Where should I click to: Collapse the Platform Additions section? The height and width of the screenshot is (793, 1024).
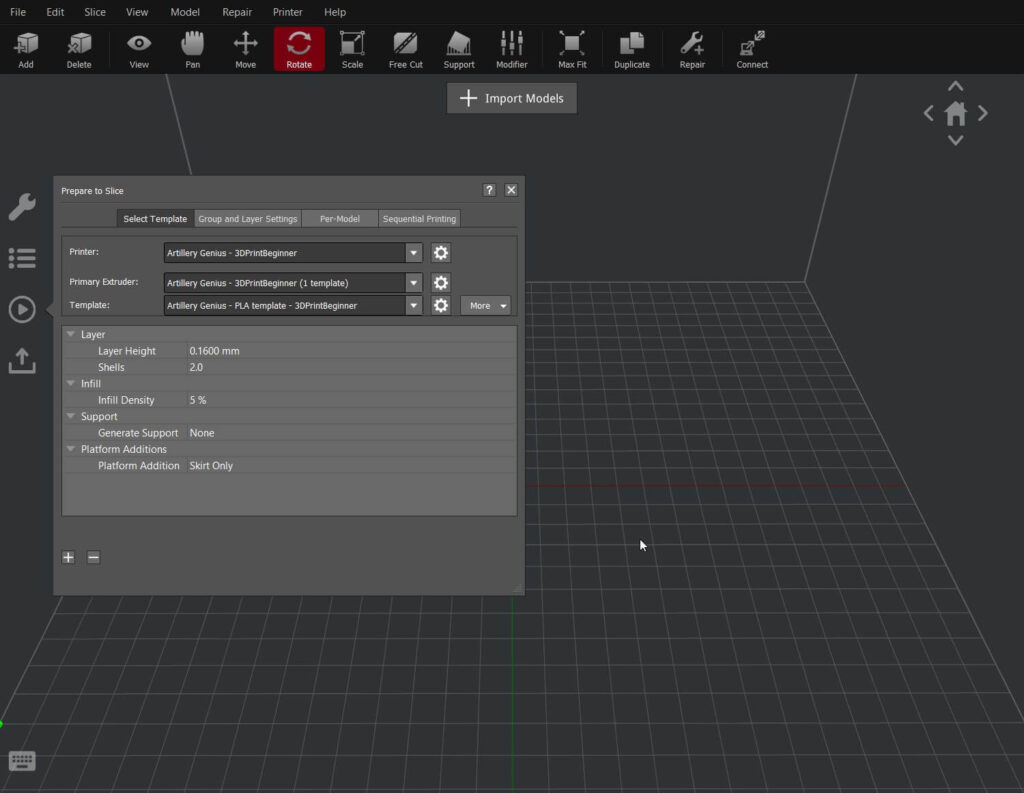coord(70,449)
